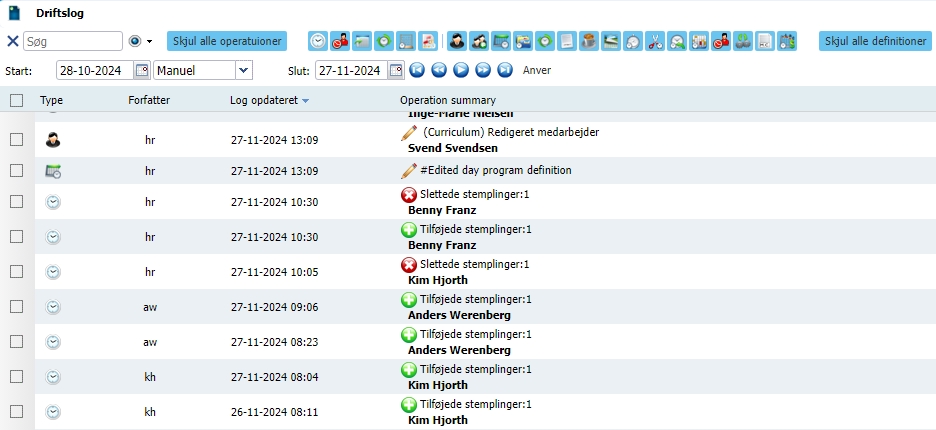Jump to first period button

tap(417, 70)
